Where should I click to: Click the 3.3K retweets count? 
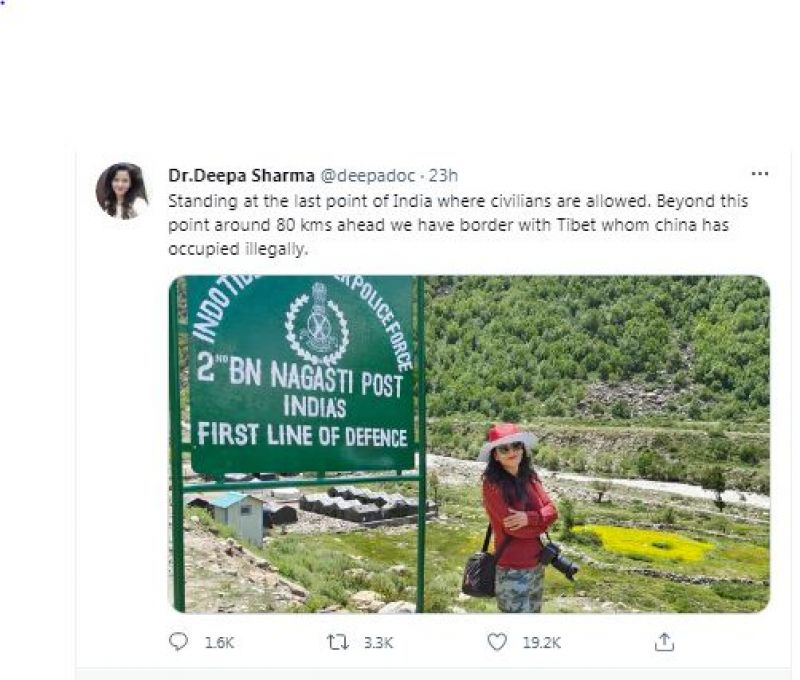click(377, 643)
